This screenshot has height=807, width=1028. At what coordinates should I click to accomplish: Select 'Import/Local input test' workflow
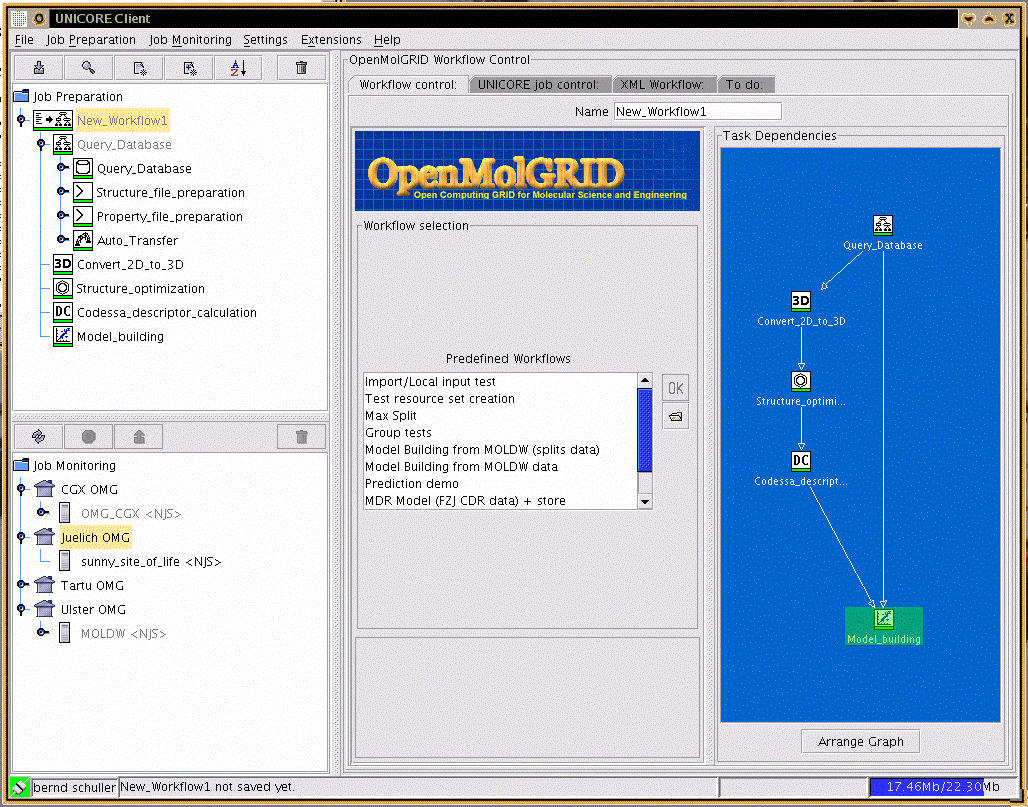click(501, 382)
